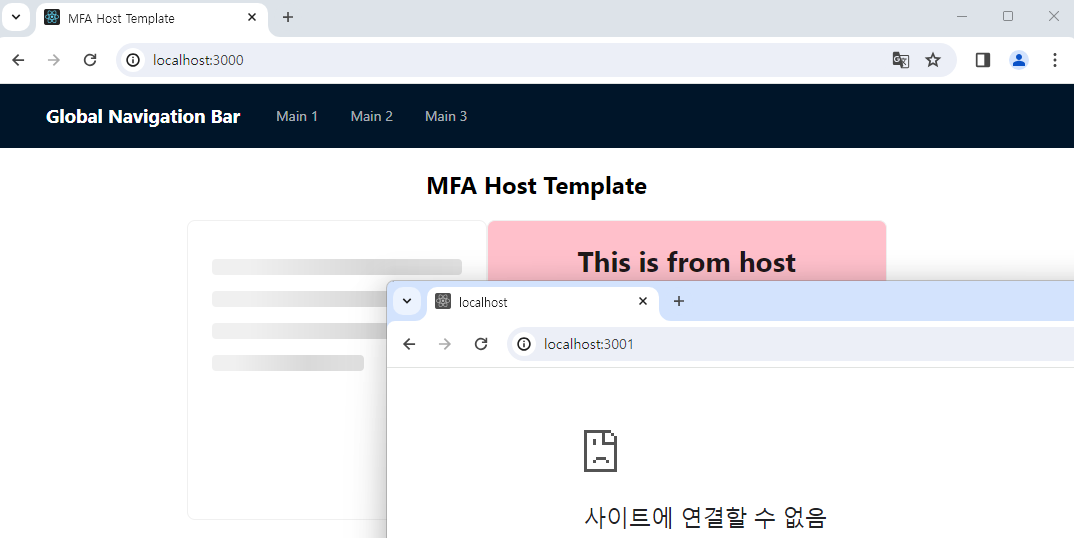
Task: Toggle the browser side panel icon
Action: (x=982, y=60)
